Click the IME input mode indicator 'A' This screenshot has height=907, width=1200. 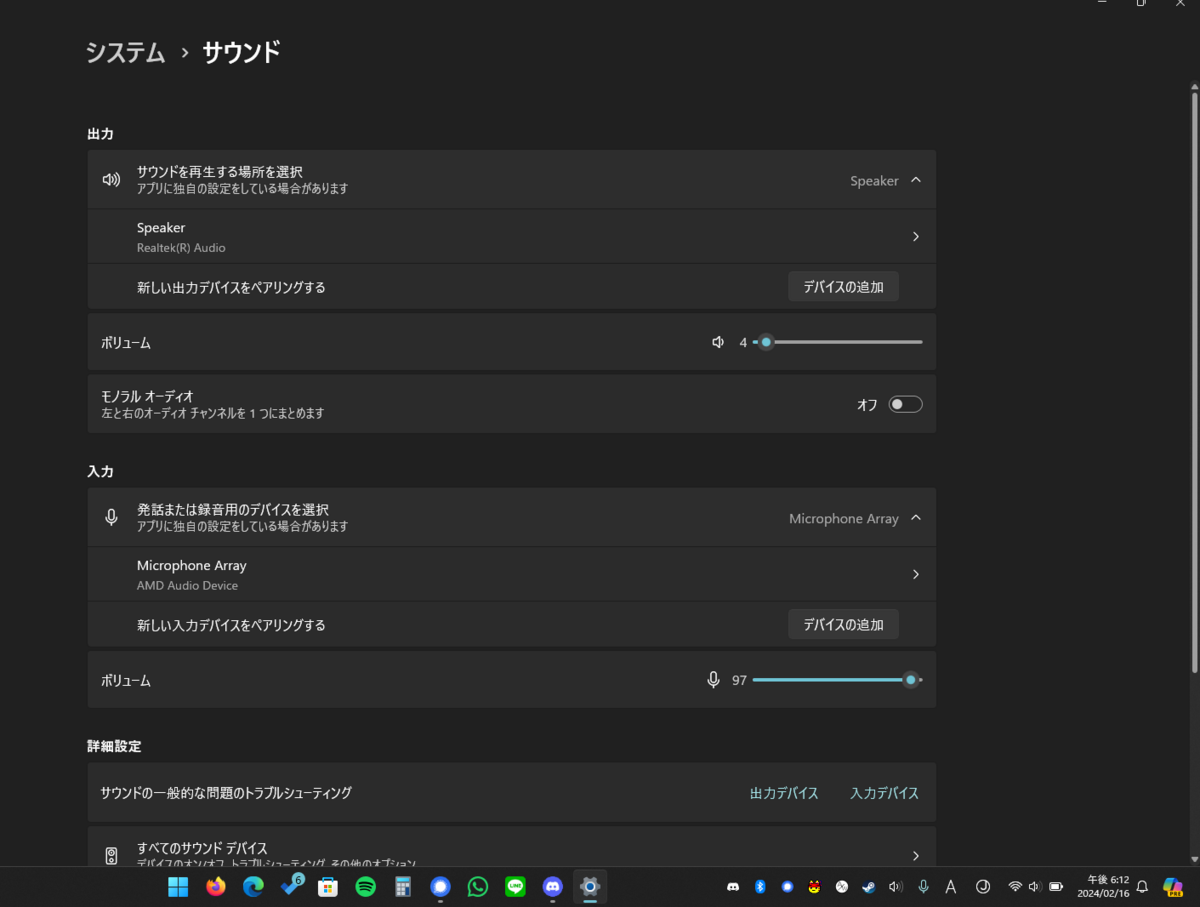(950, 886)
